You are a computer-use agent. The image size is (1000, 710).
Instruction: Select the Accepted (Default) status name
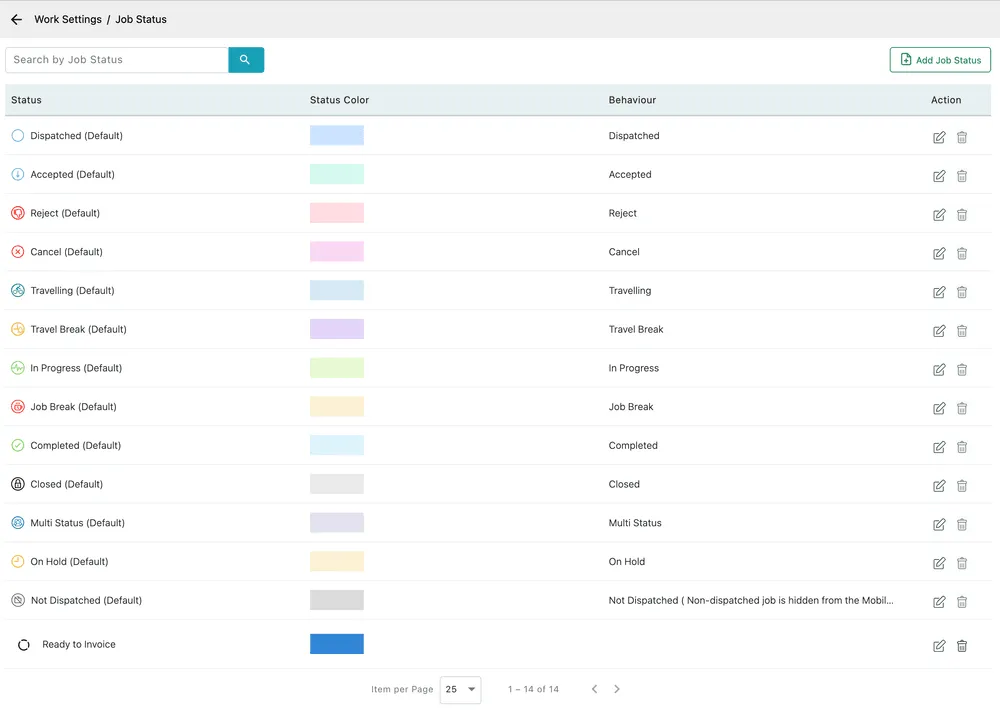pos(73,174)
